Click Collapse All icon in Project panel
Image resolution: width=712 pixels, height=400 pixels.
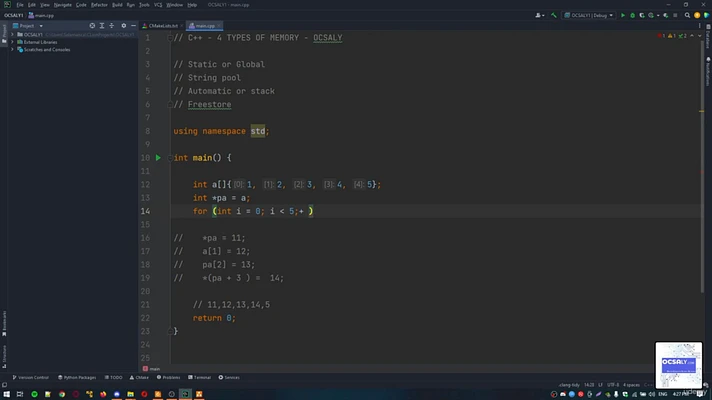coord(109,25)
